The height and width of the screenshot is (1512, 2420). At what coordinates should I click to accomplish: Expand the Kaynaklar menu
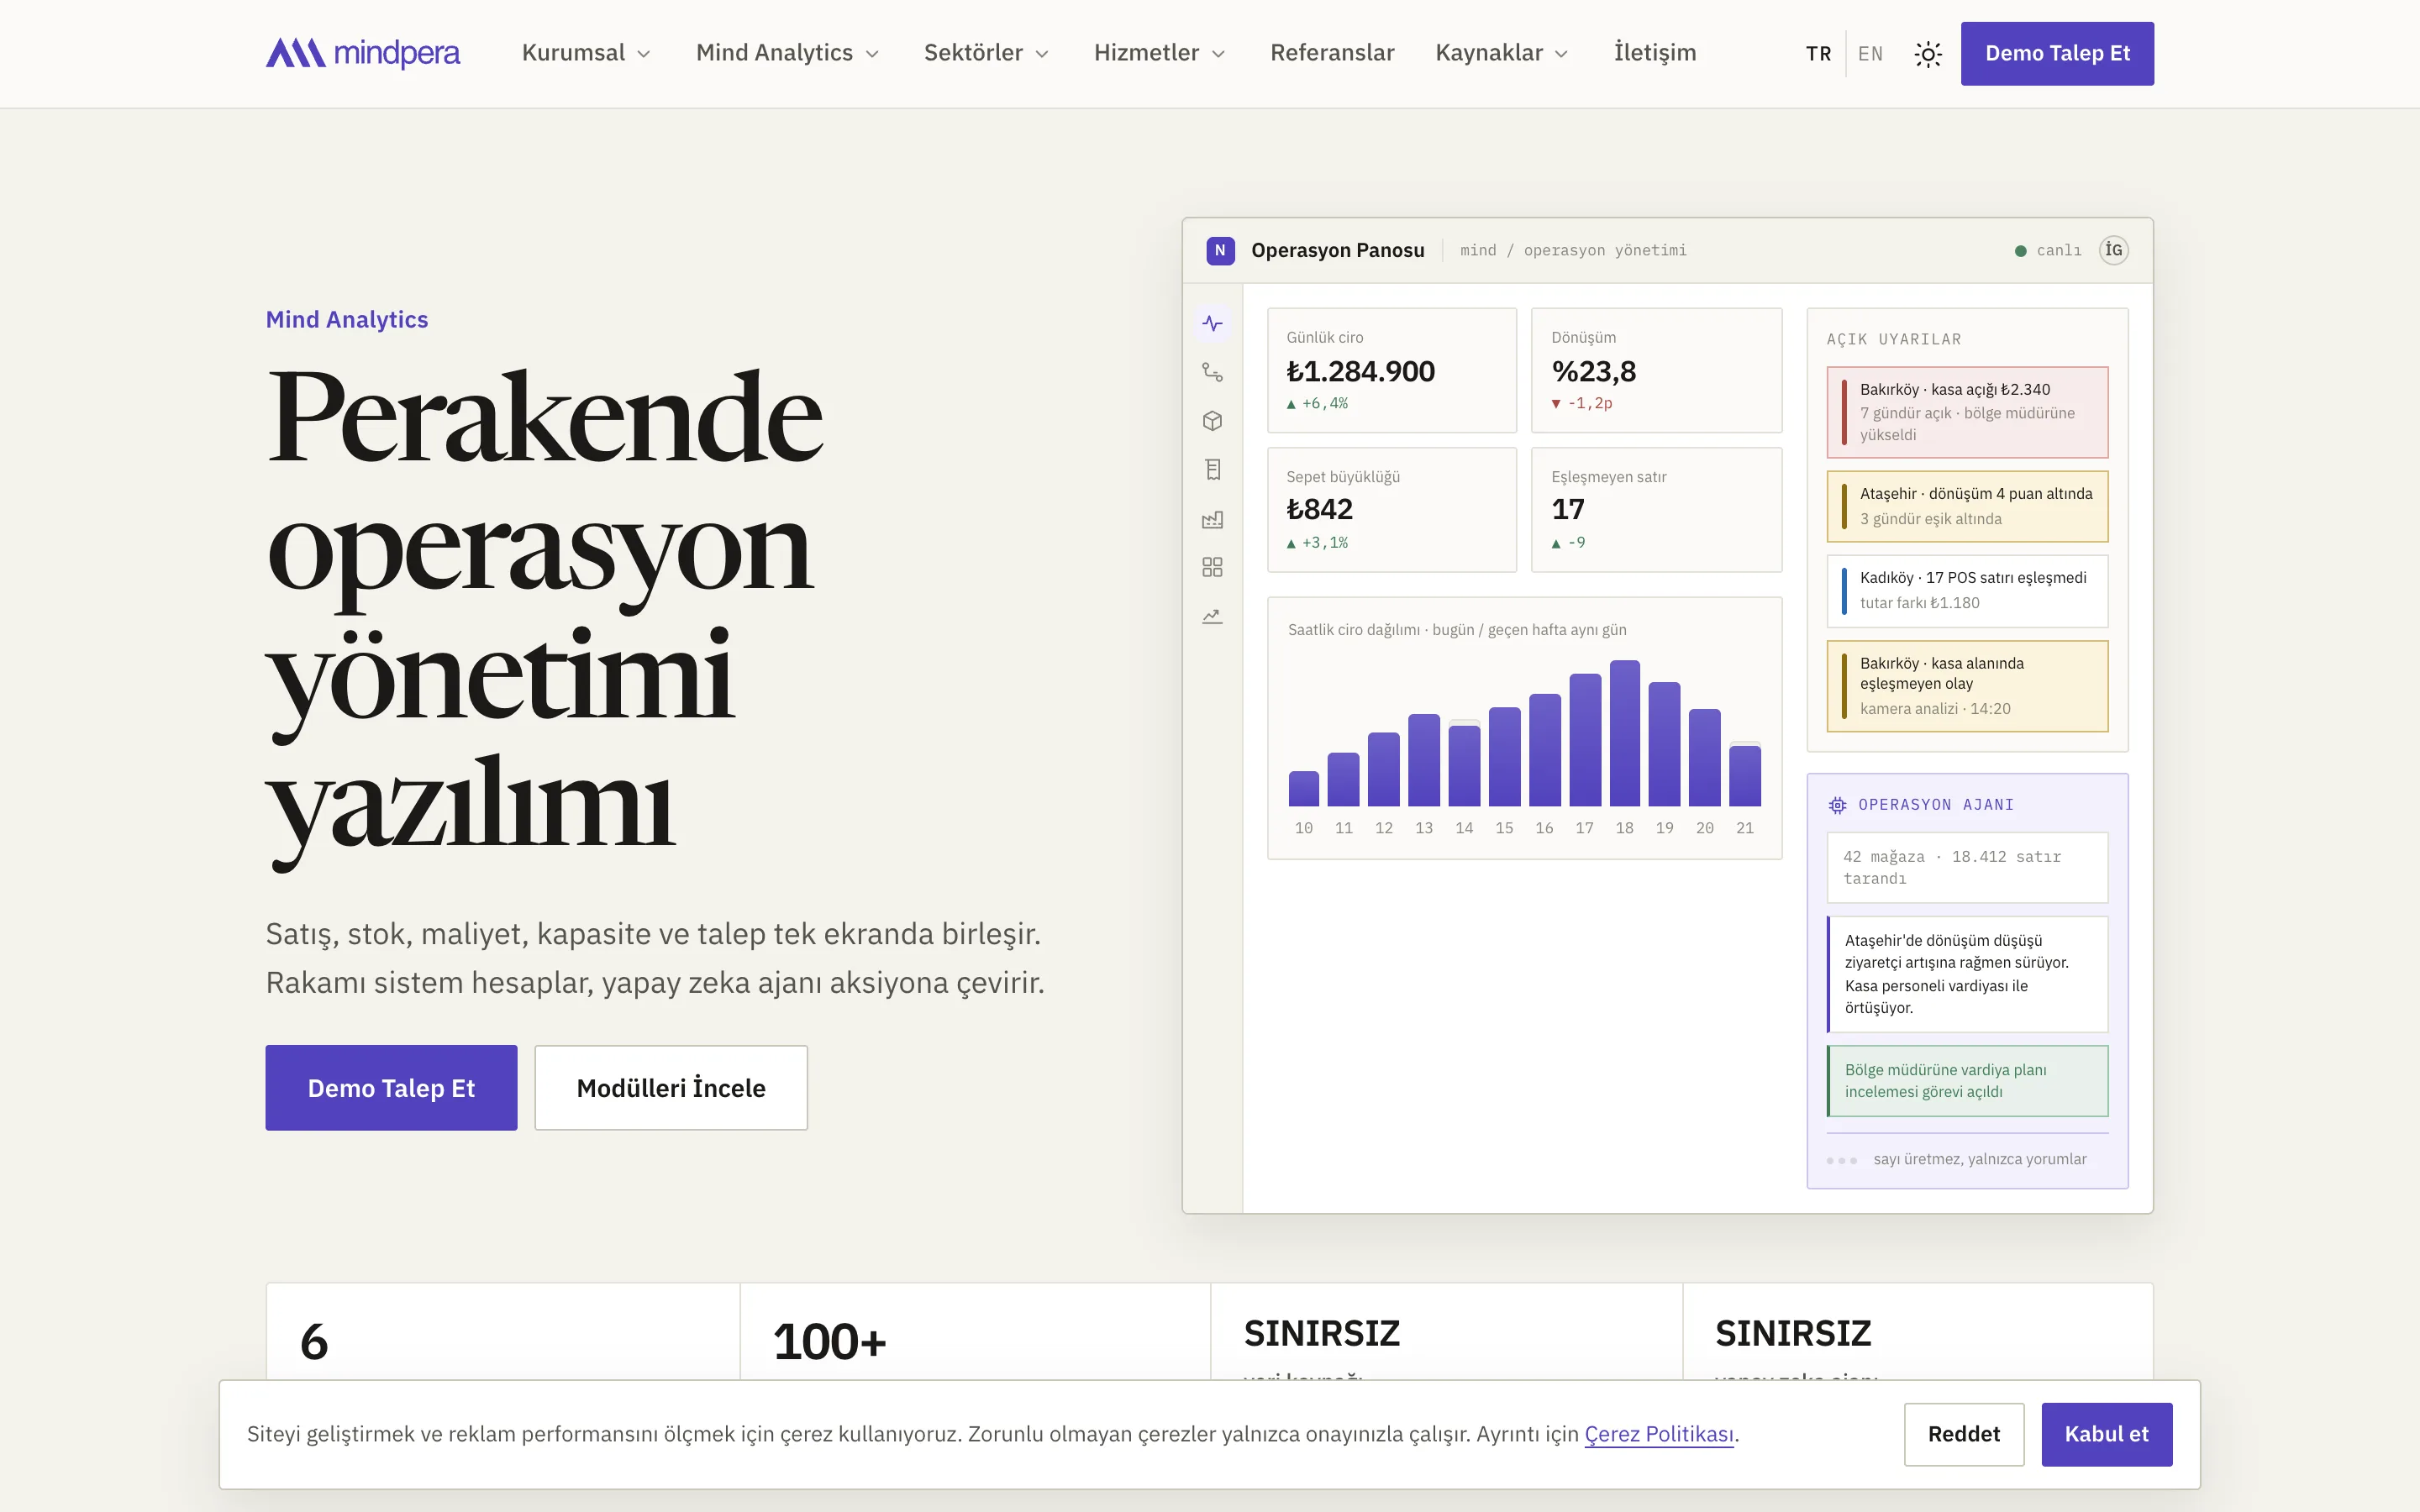pos(1501,53)
